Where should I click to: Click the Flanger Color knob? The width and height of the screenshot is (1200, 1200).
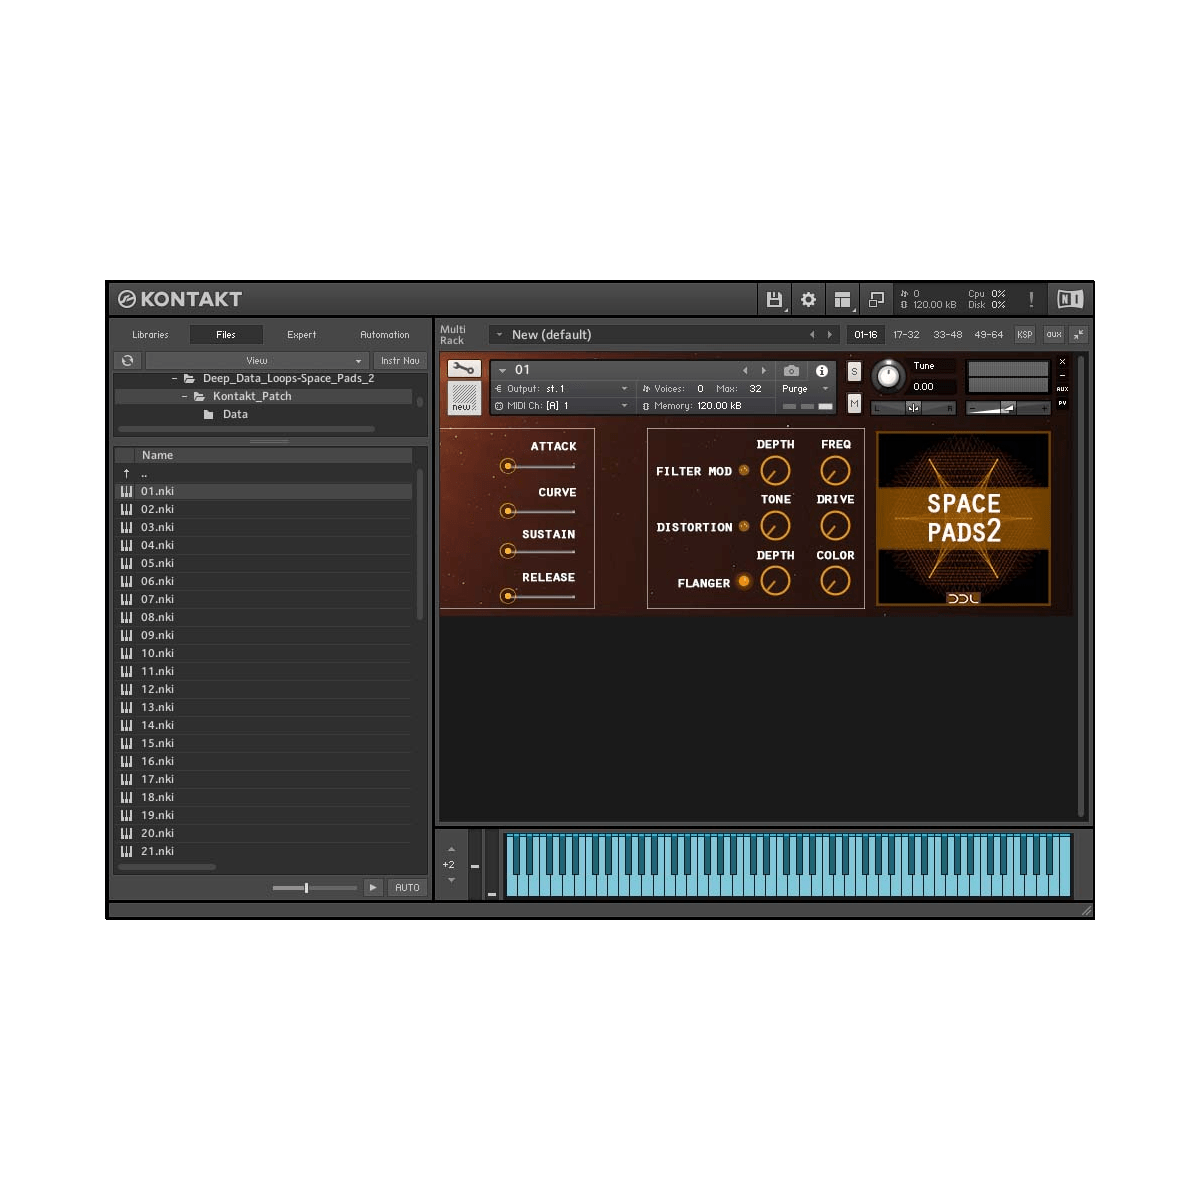click(835, 581)
